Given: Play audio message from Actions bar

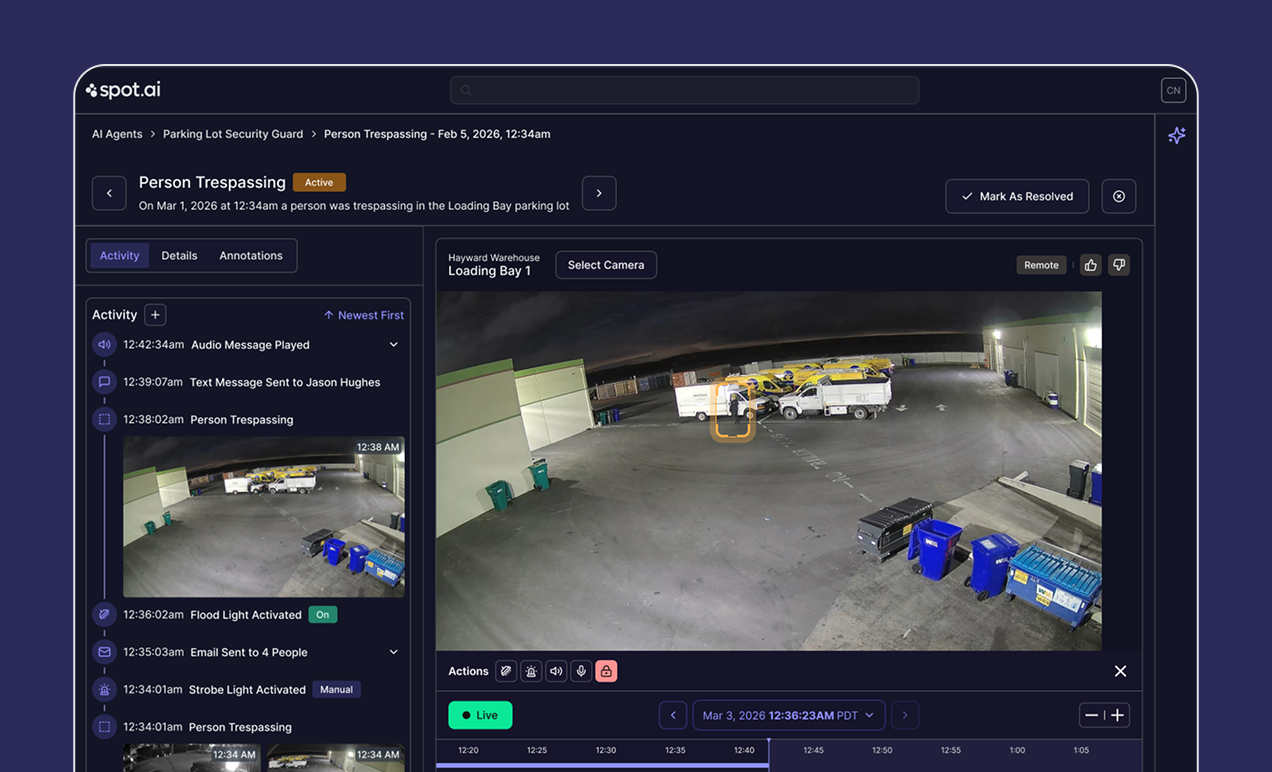Looking at the screenshot, I should 556,671.
